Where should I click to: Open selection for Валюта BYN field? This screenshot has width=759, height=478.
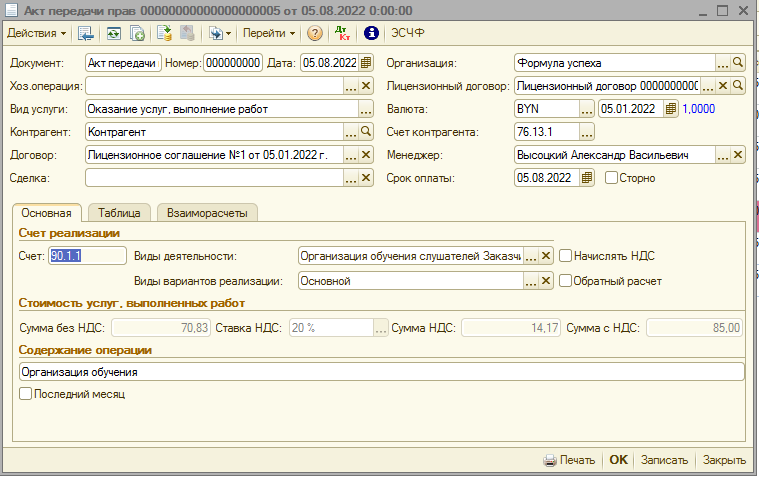587,109
